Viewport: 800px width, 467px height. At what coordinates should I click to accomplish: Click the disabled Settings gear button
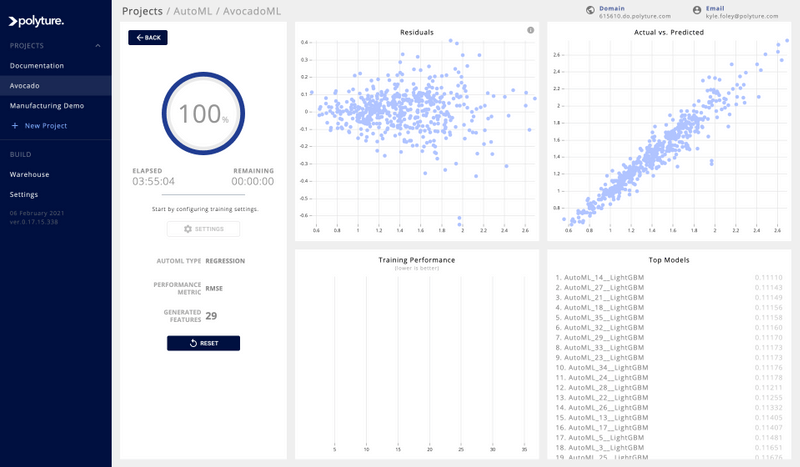203,229
